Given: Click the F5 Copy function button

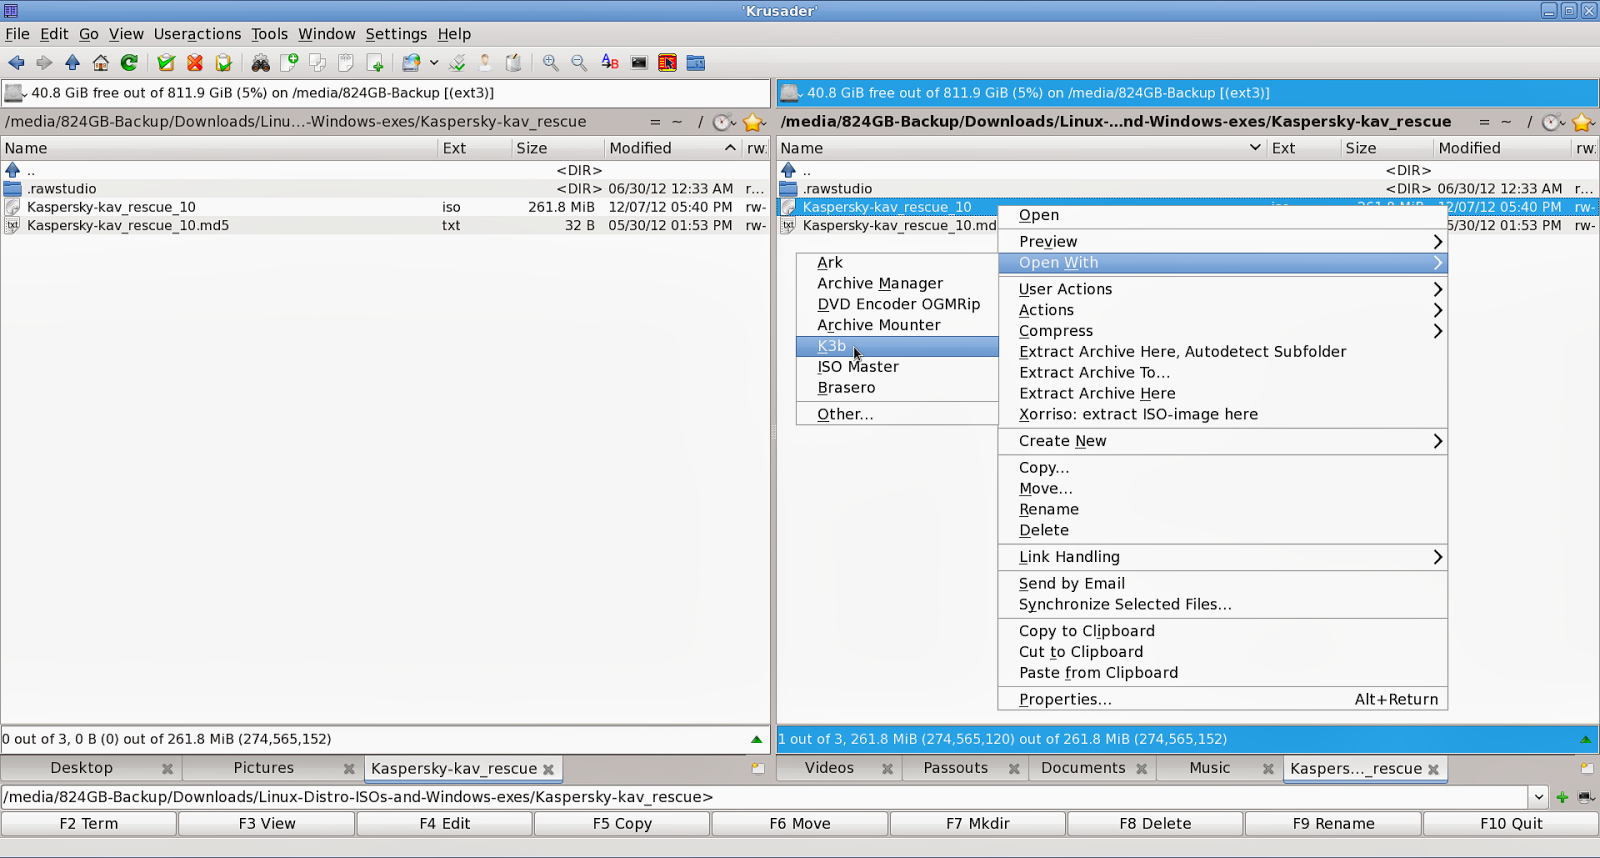Looking at the screenshot, I should click(x=622, y=824).
